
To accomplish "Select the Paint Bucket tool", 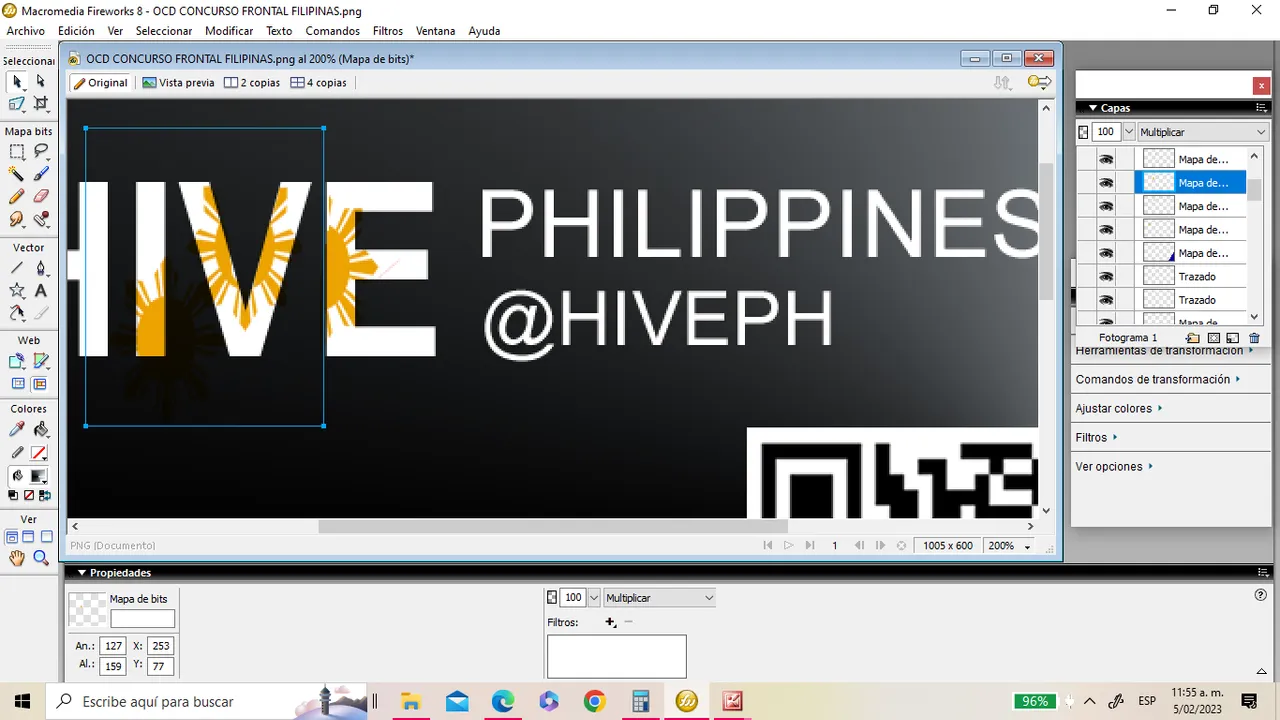I will (41, 429).
